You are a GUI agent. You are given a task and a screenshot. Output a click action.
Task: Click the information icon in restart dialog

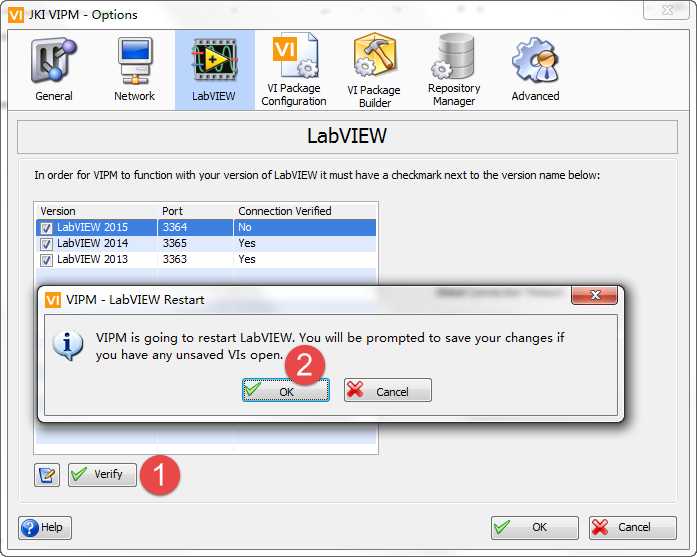click(x=68, y=346)
